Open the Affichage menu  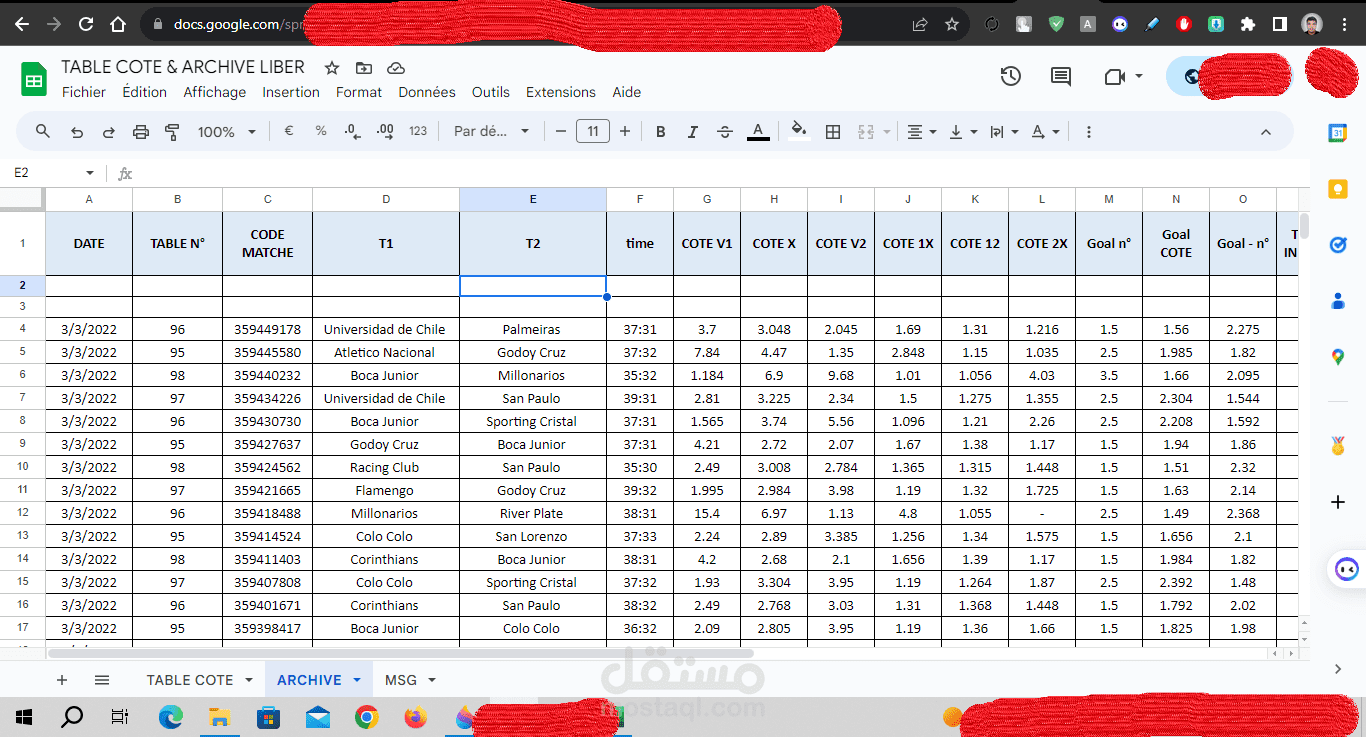(214, 92)
